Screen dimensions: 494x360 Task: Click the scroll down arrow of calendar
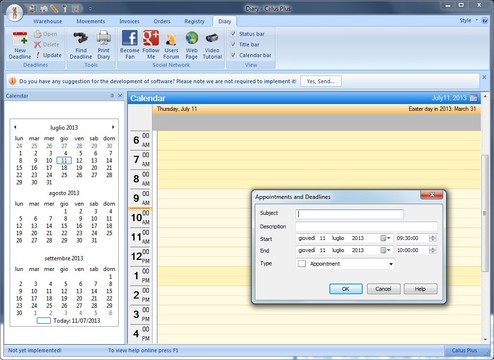click(485, 339)
